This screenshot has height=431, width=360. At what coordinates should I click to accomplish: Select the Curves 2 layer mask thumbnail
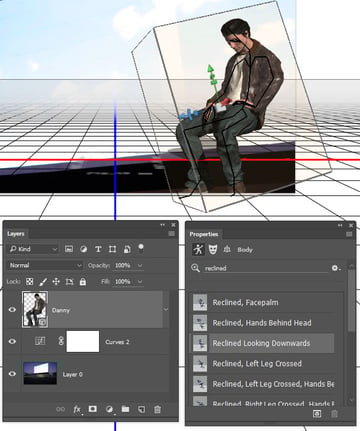coord(83,341)
